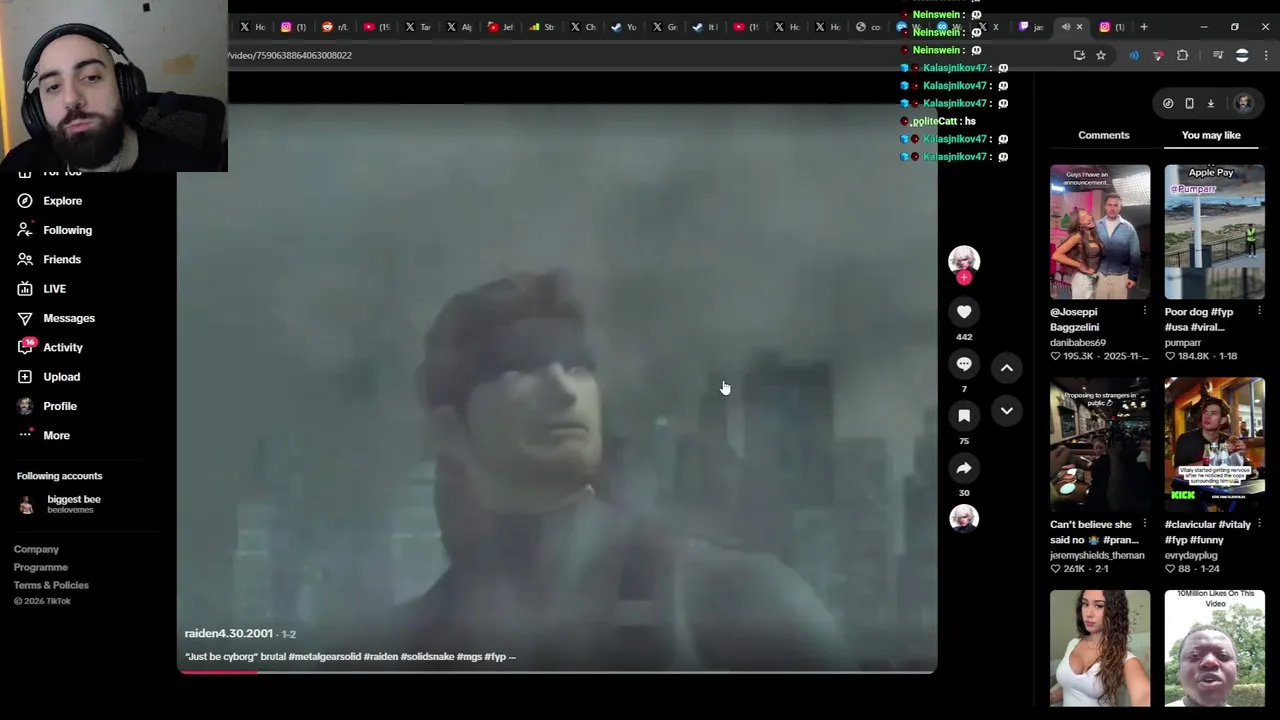This screenshot has height=720, width=1280.
Task: Click the #metalgearsolid hashtag in the caption
Action: pos(324,657)
